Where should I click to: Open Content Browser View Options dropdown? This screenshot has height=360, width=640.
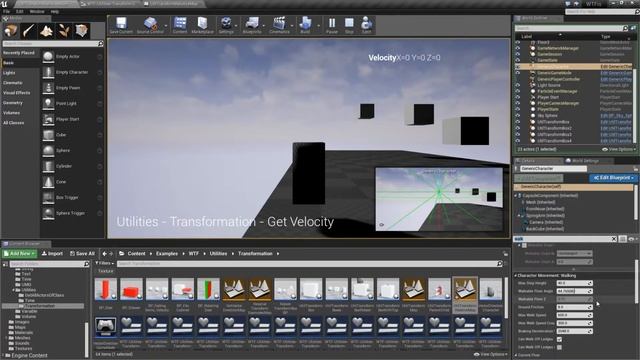pyautogui.click(x=491, y=354)
